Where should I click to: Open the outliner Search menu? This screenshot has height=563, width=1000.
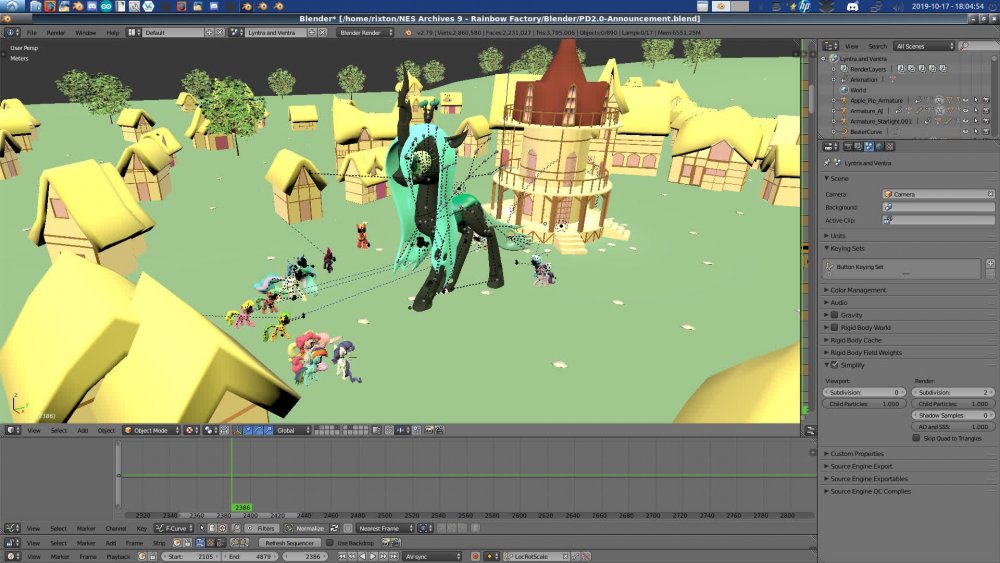878,46
